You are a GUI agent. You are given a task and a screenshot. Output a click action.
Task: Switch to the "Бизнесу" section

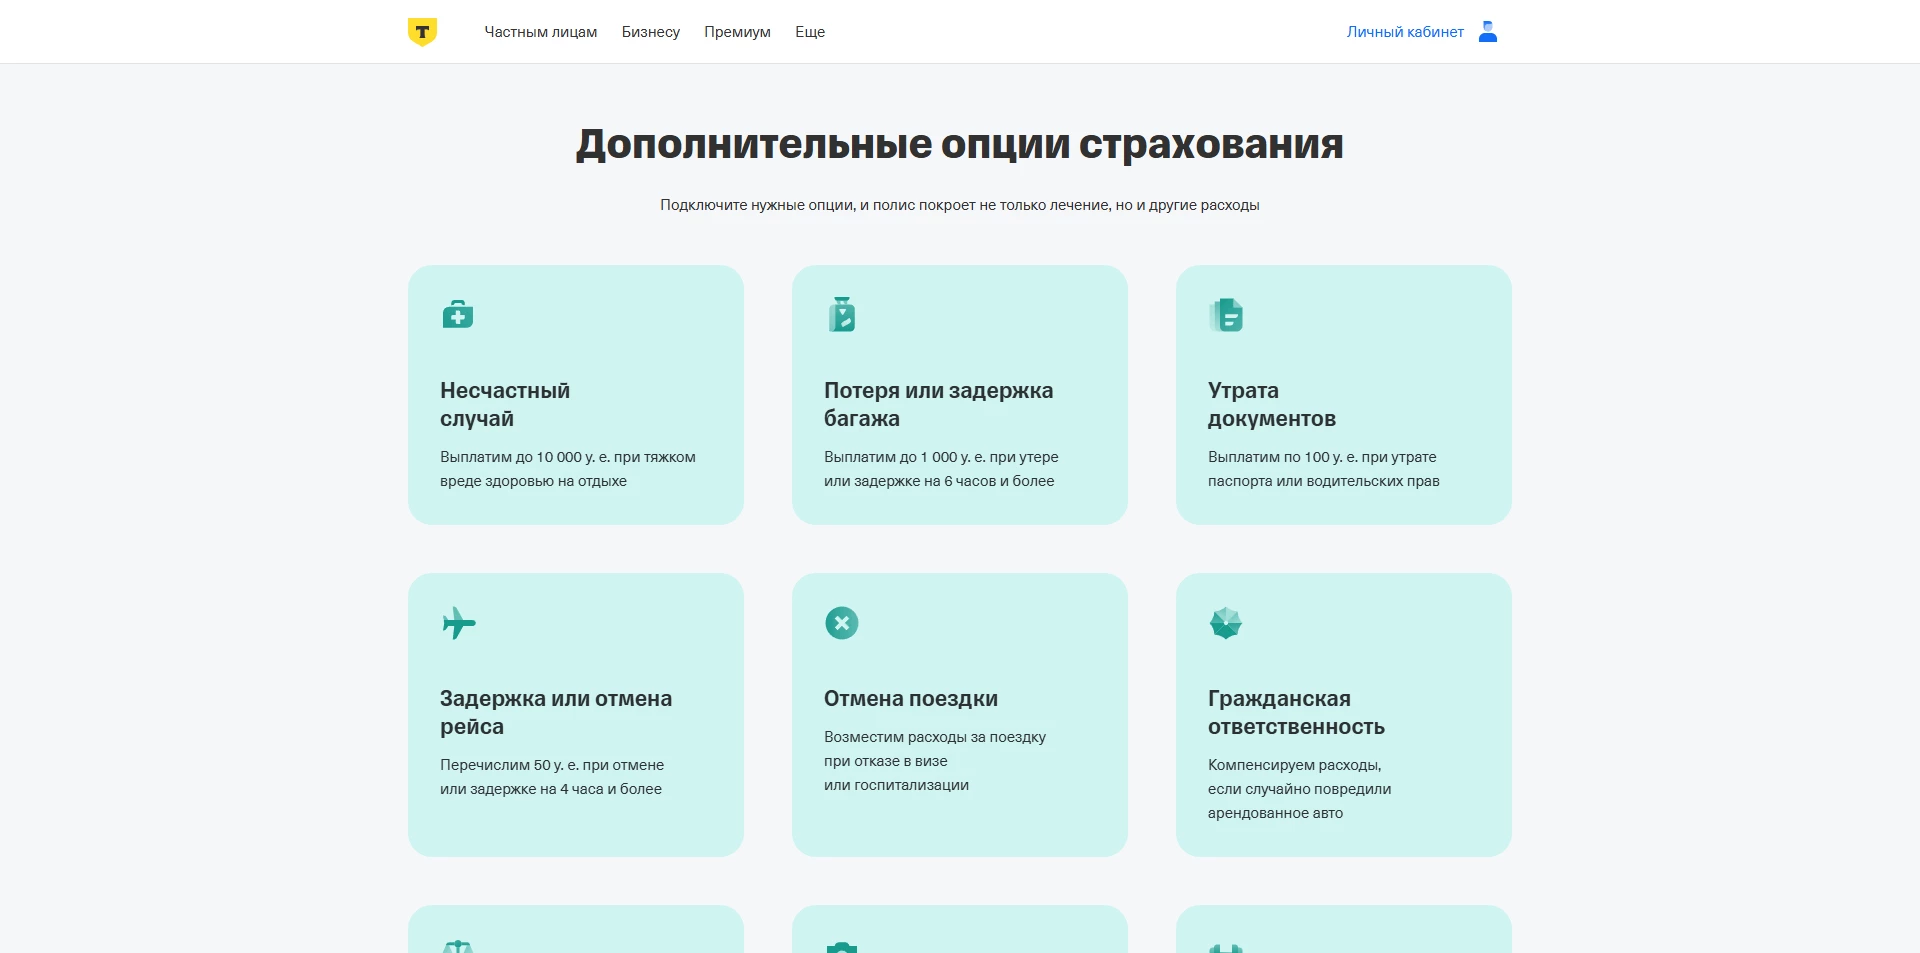click(x=651, y=31)
